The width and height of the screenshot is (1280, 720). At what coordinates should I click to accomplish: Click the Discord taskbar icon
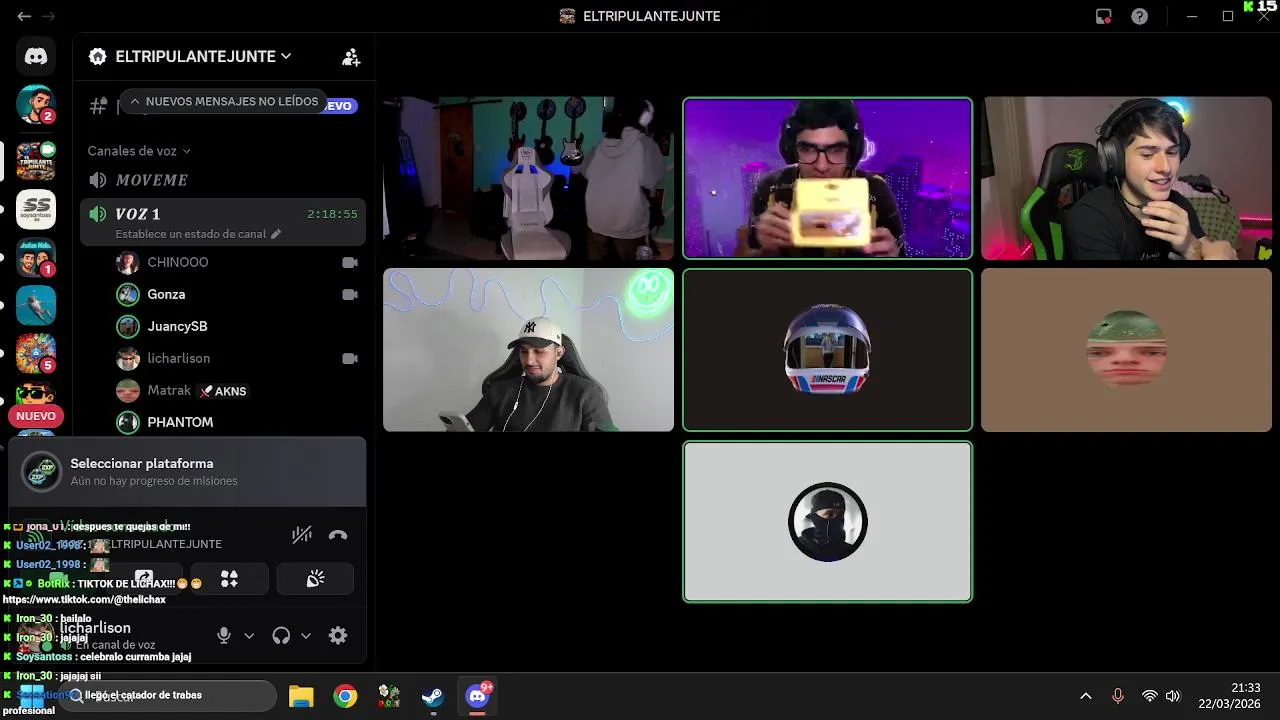(478, 696)
